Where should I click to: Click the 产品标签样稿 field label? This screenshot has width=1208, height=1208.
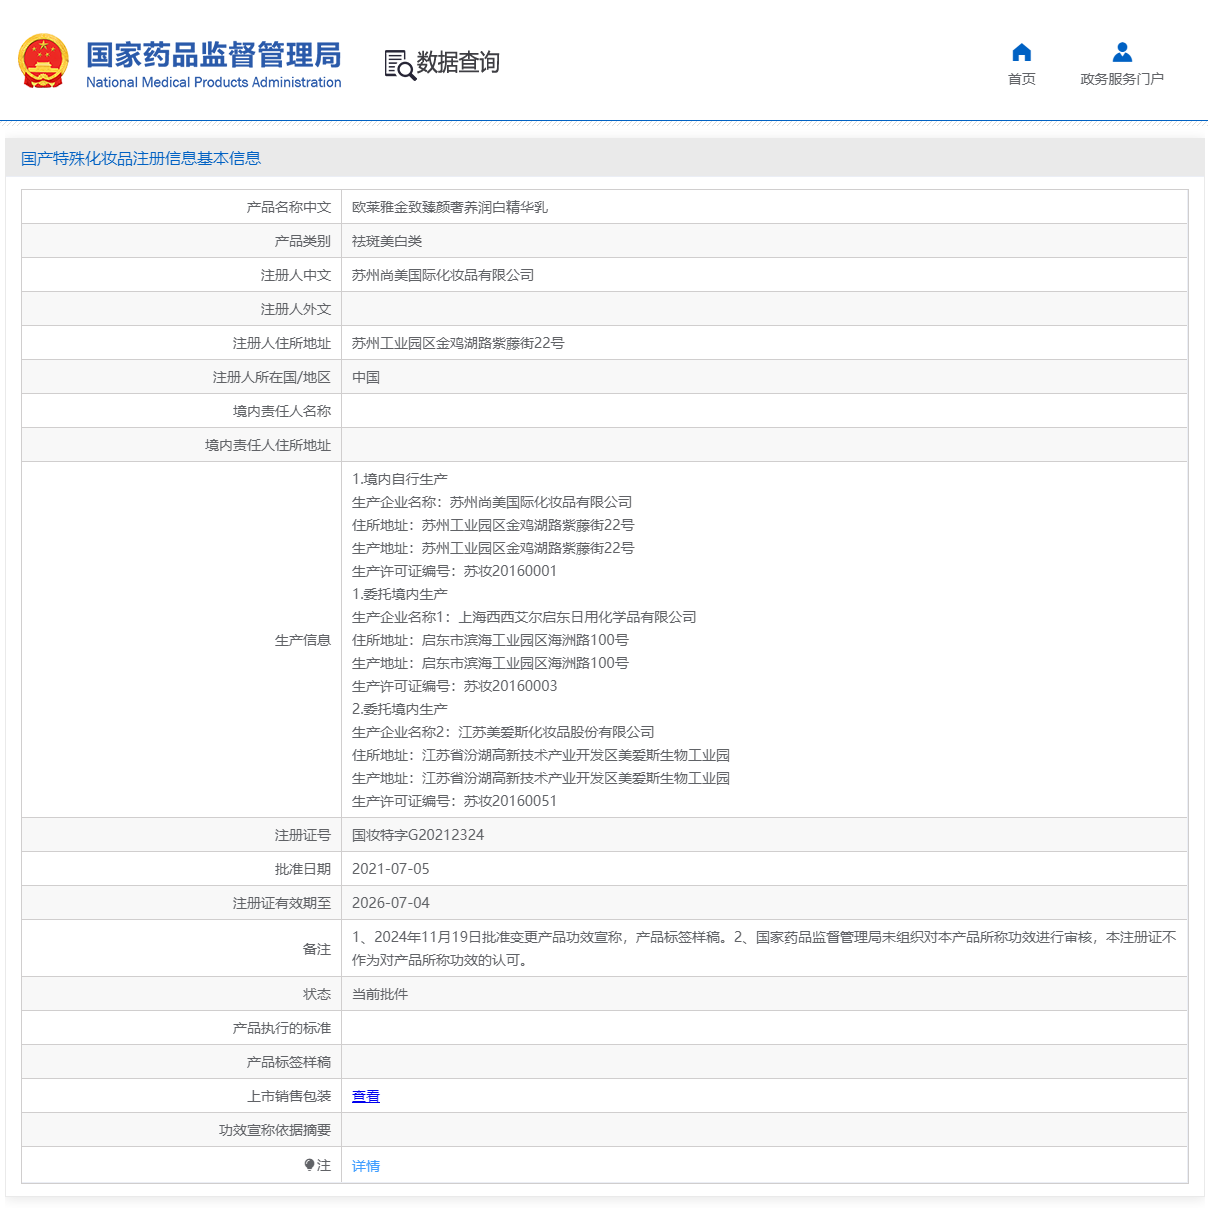289,1062
